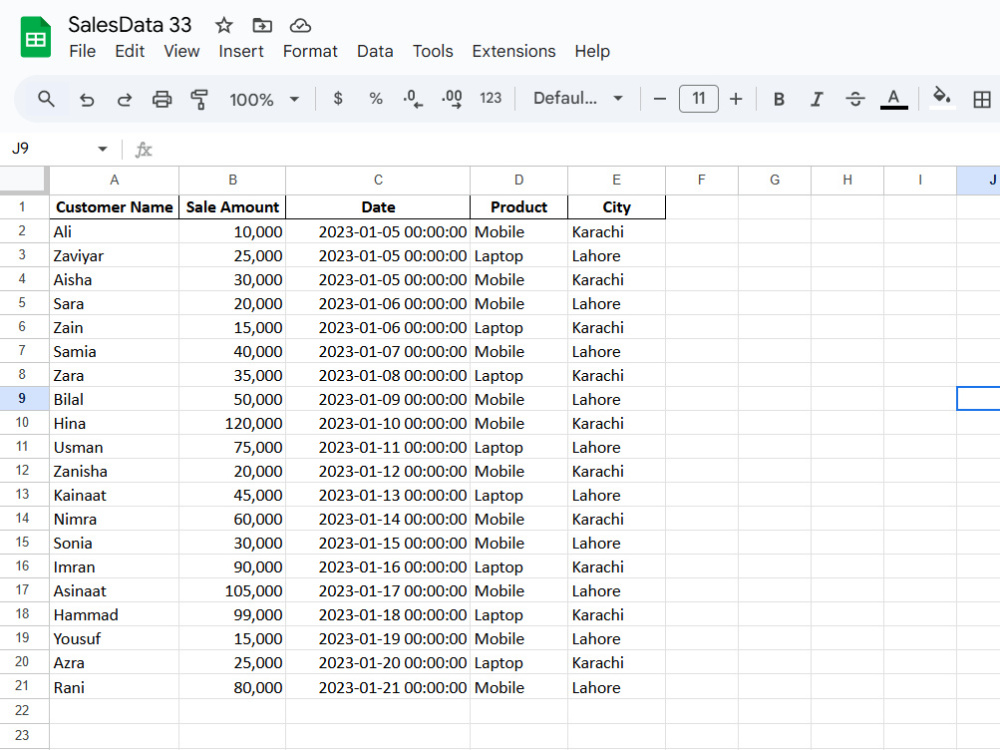
Task: Undo the last action
Action: point(86,99)
